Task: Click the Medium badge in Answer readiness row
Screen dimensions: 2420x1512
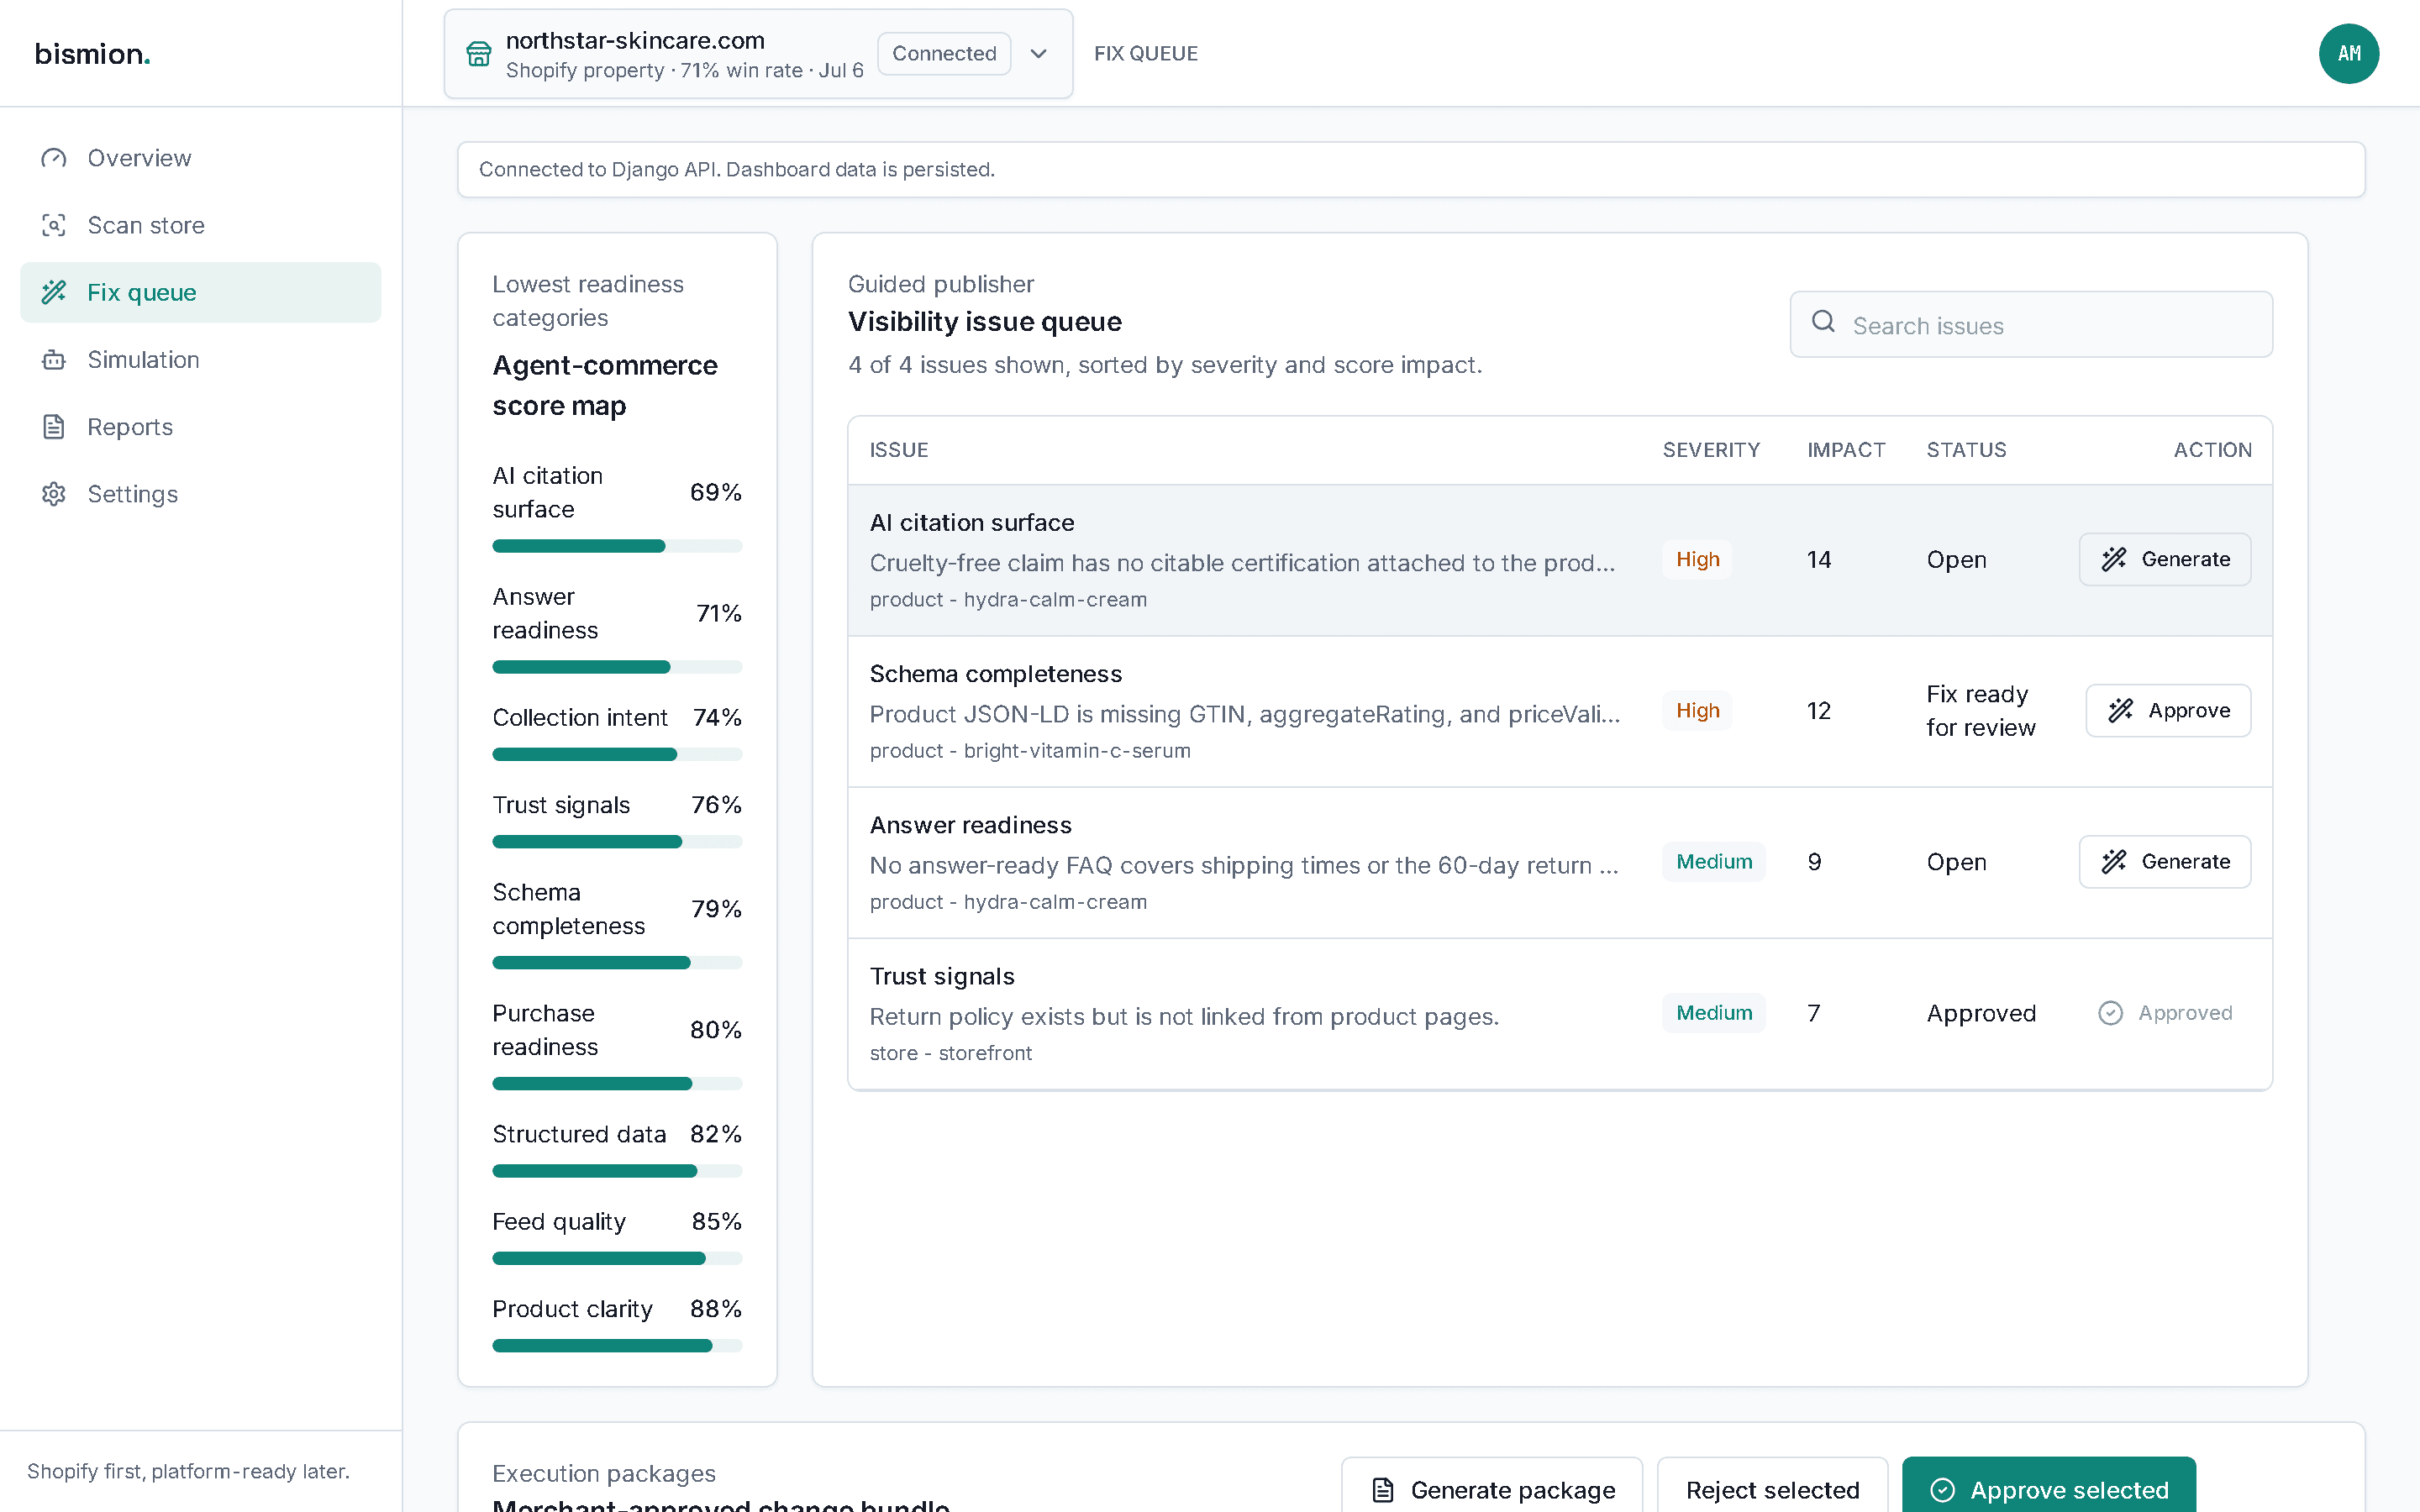Action: tap(1714, 861)
